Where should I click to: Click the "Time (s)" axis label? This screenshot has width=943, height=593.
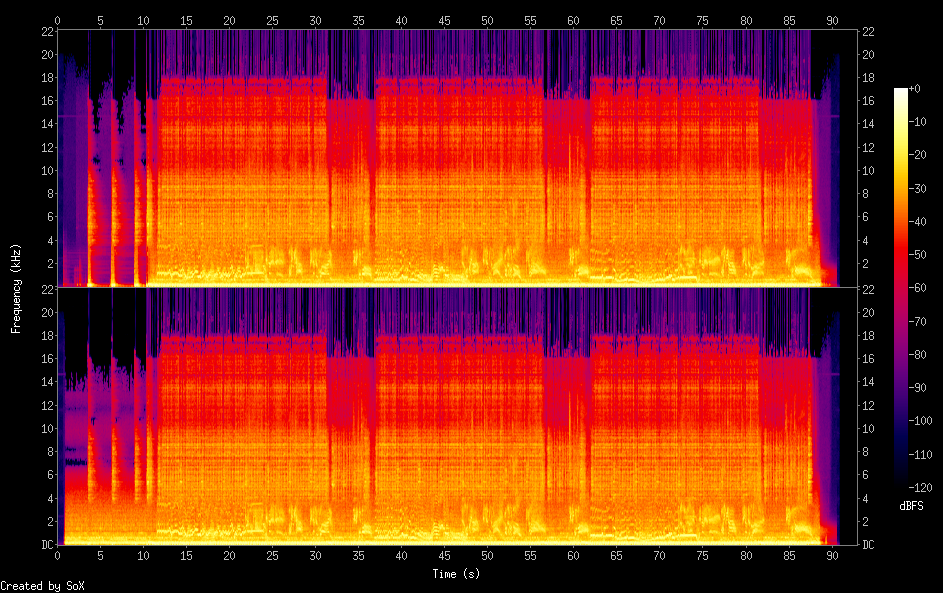[457, 573]
